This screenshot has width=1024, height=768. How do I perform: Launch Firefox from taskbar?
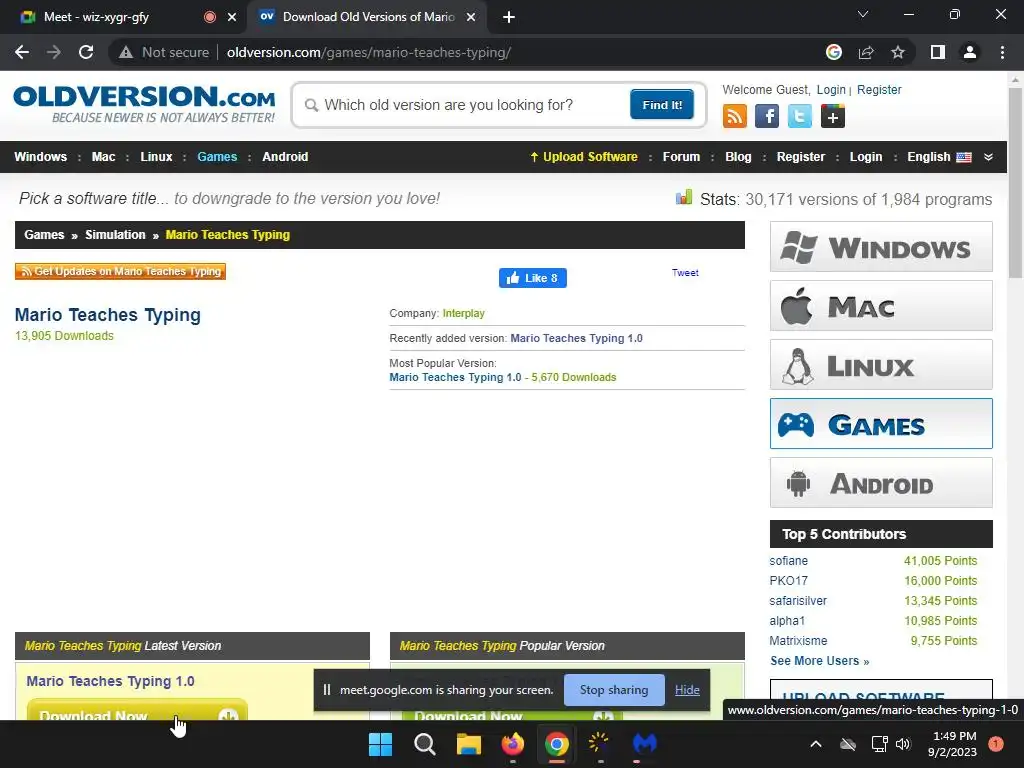[513, 744]
